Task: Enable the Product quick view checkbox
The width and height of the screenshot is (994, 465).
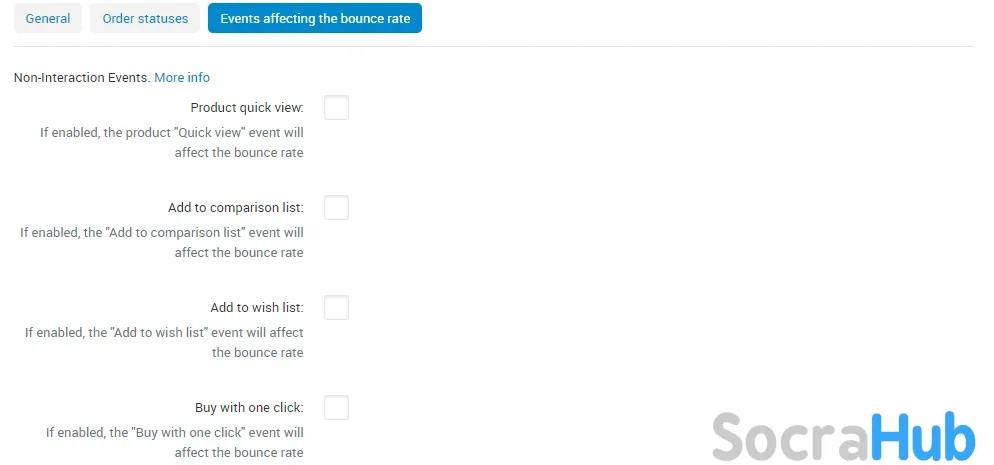Action: tap(337, 108)
